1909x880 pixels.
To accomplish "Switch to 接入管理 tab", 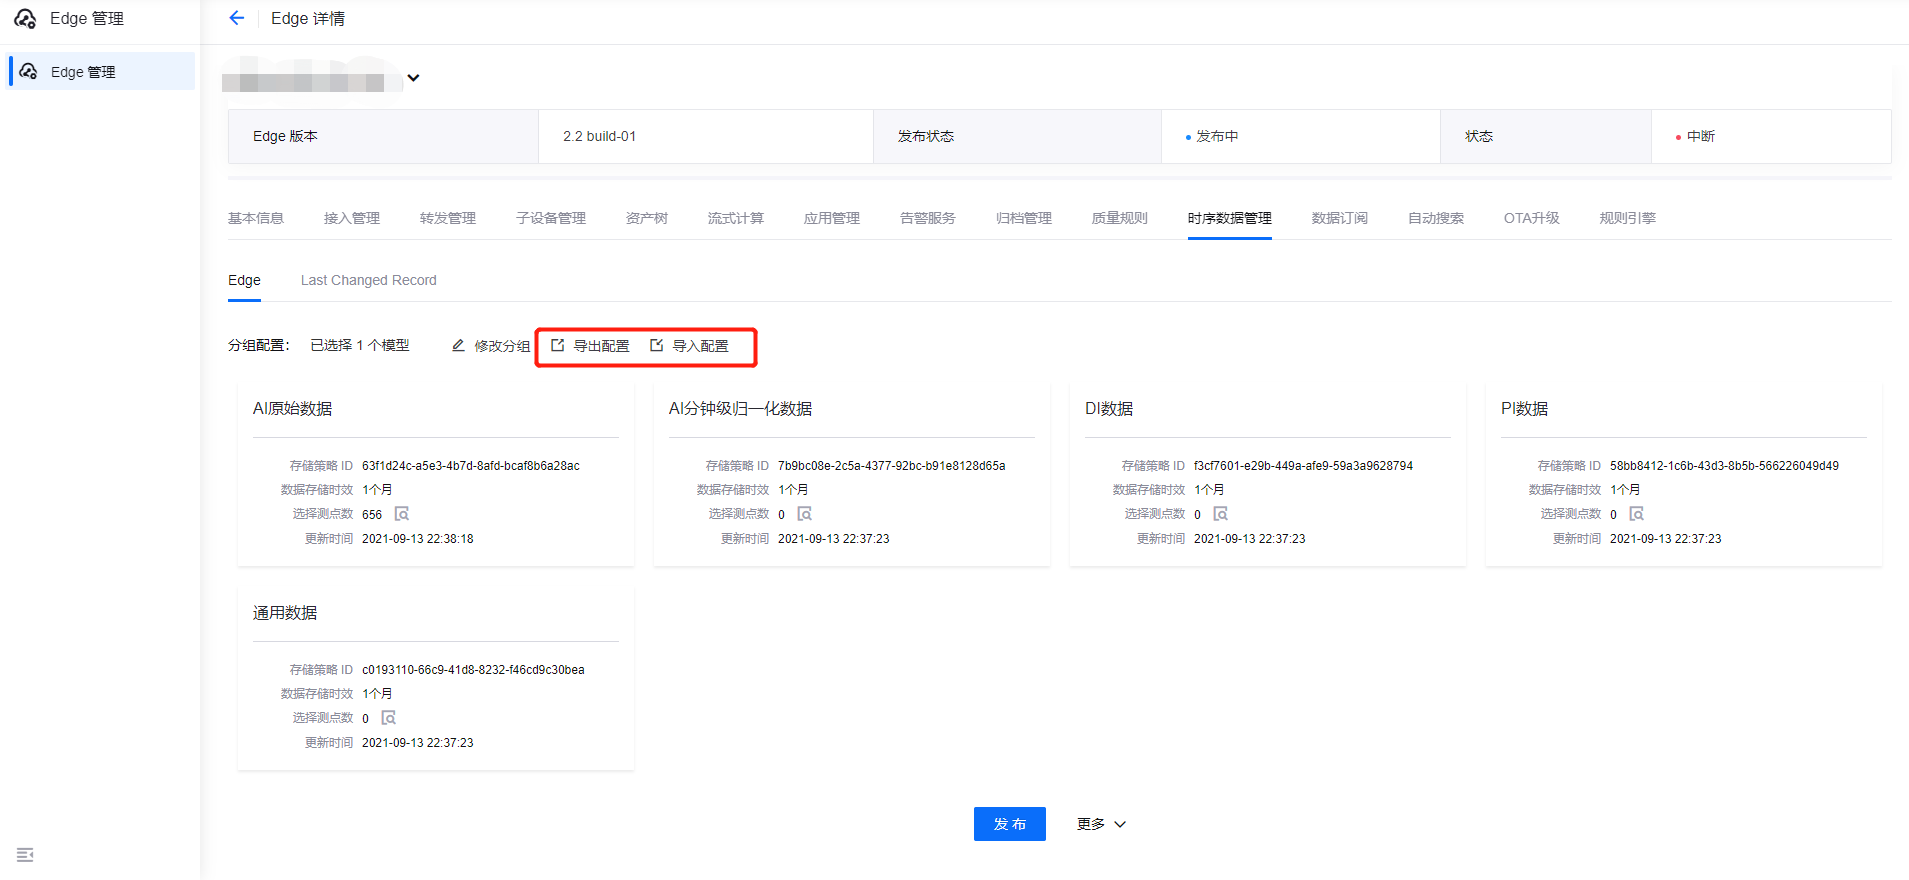I will 352,218.
